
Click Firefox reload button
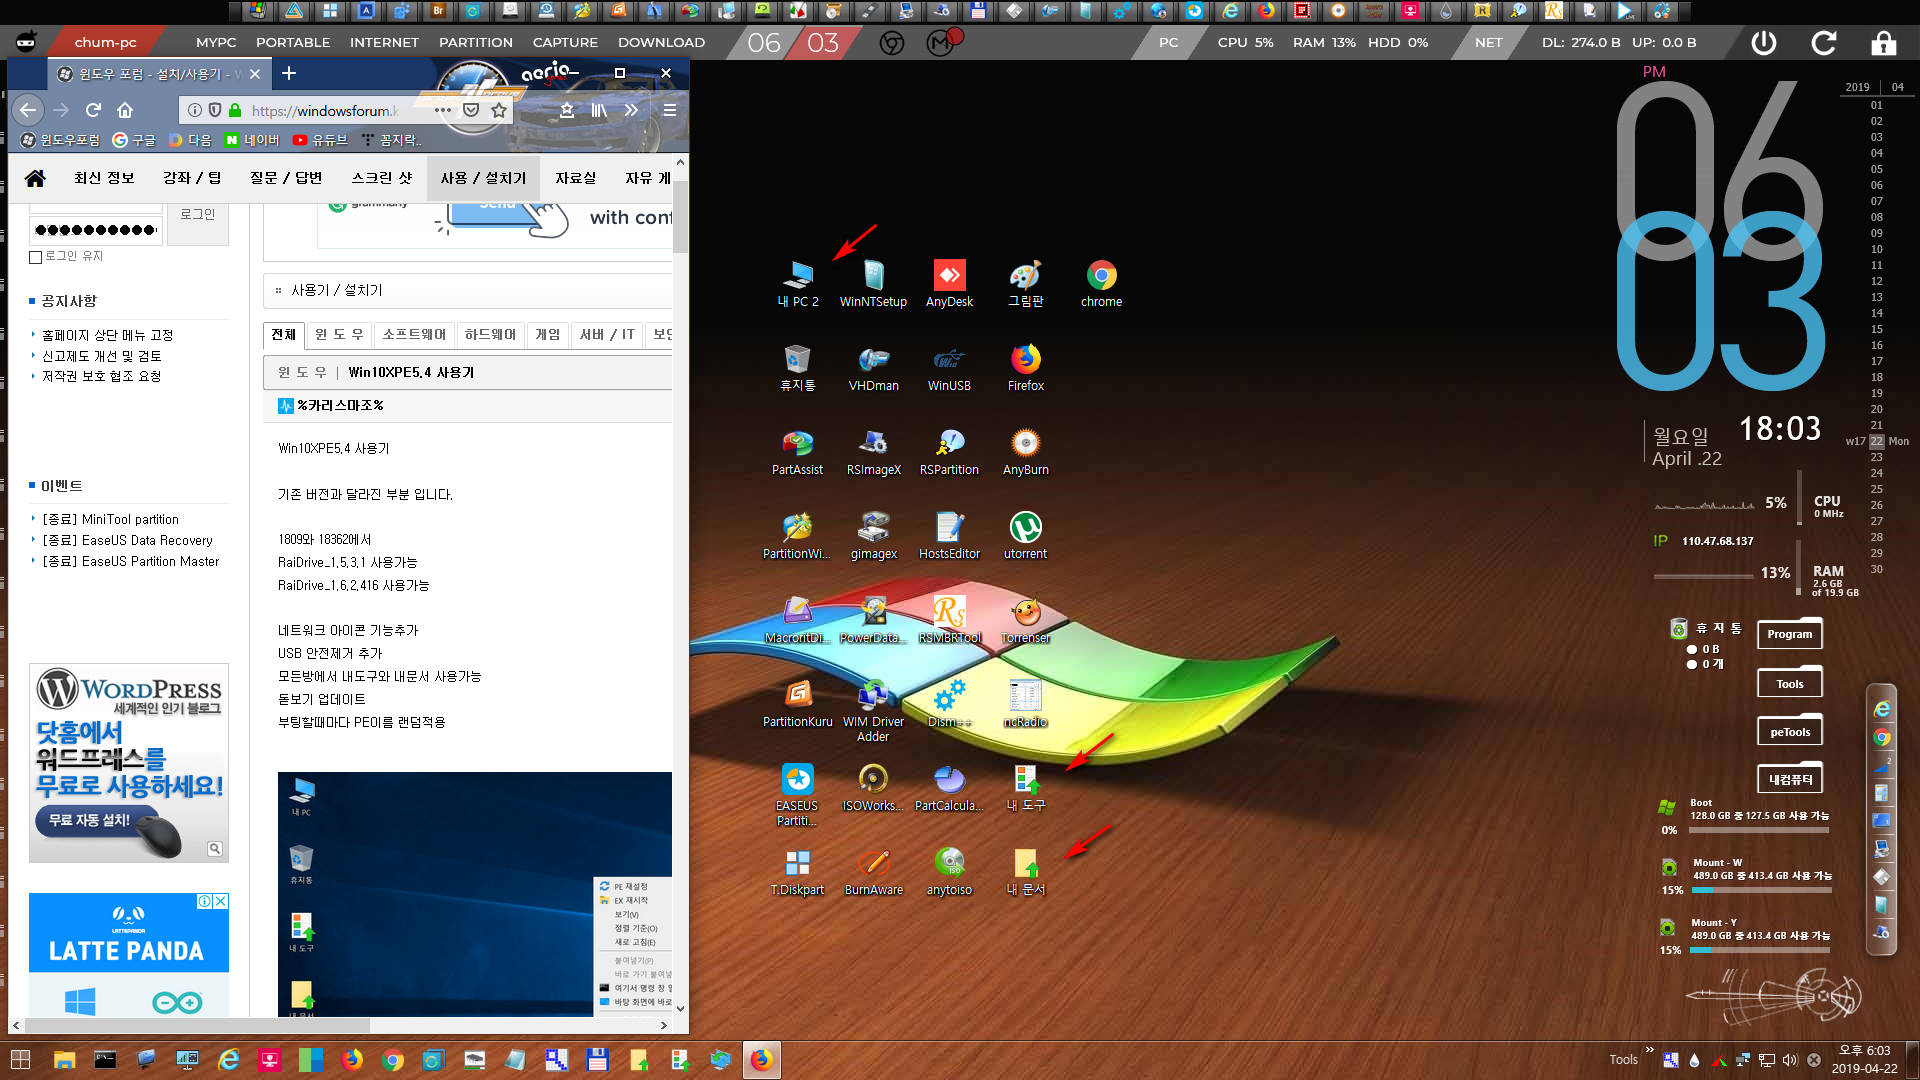click(93, 110)
